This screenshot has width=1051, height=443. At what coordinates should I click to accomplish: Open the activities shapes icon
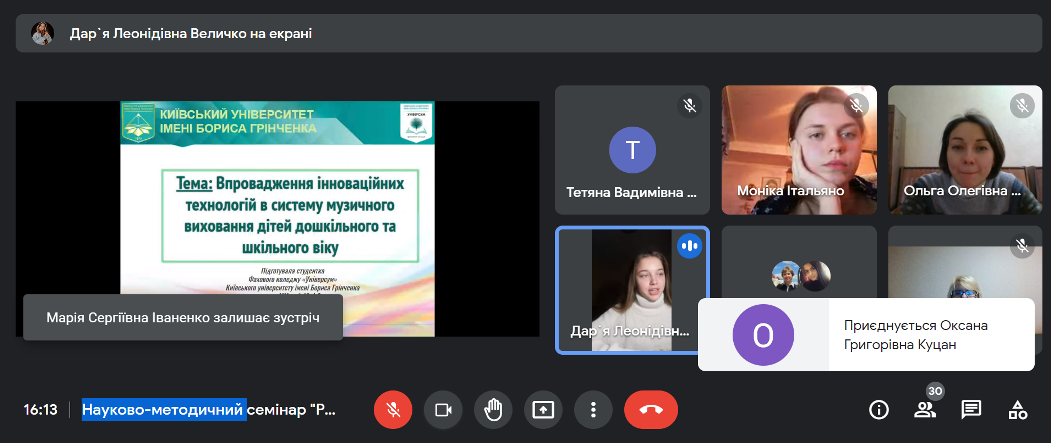pos(1017,409)
